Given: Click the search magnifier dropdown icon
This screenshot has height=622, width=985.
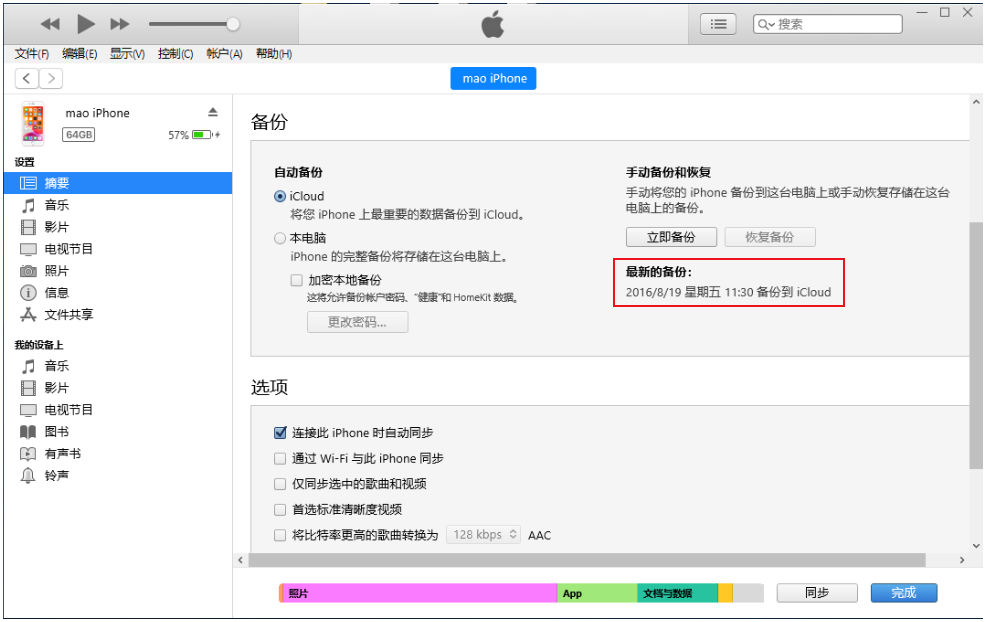Looking at the screenshot, I should pos(766,25).
